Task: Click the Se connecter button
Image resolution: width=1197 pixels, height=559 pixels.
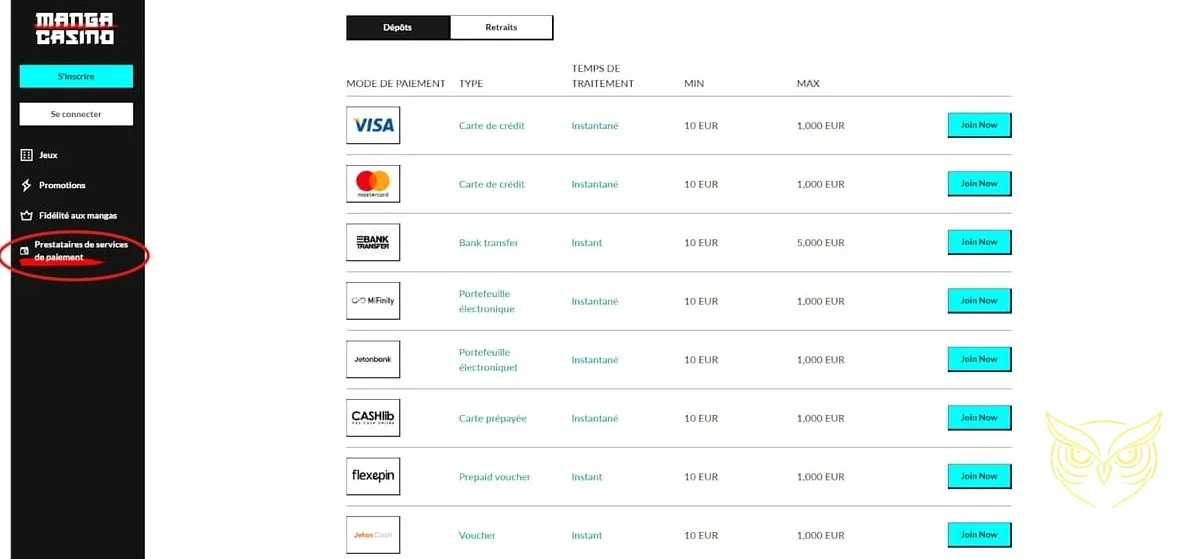Action: pyautogui.click(x=76, y=114)
